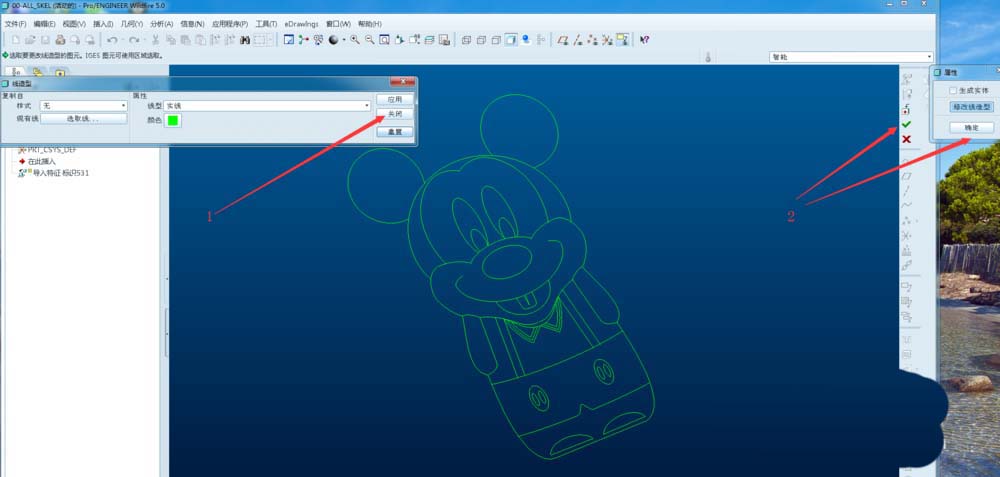Viewport: 1000px width, 477px height.
Task: Click the redo arrow icon
Action: coord(133,40)
